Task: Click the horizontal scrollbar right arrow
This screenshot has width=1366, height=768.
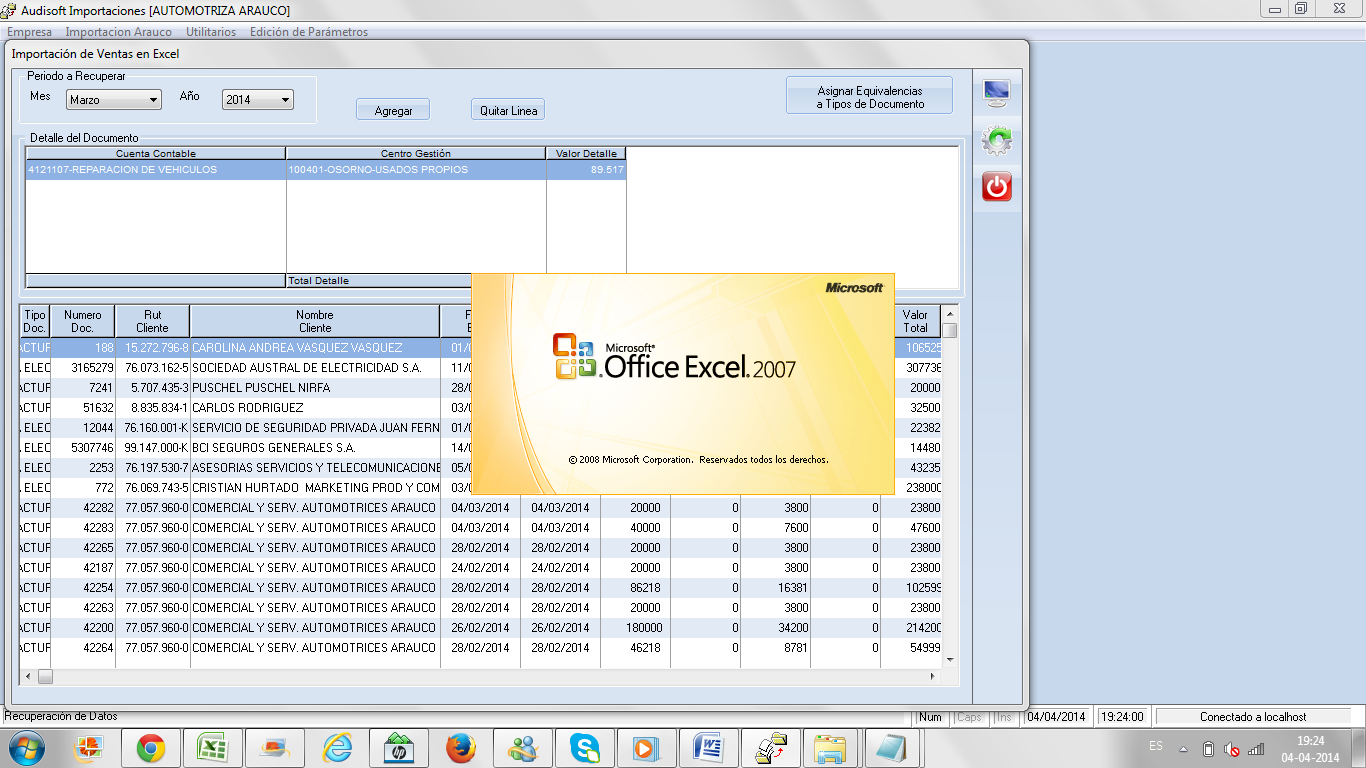Action: [933, 677]
